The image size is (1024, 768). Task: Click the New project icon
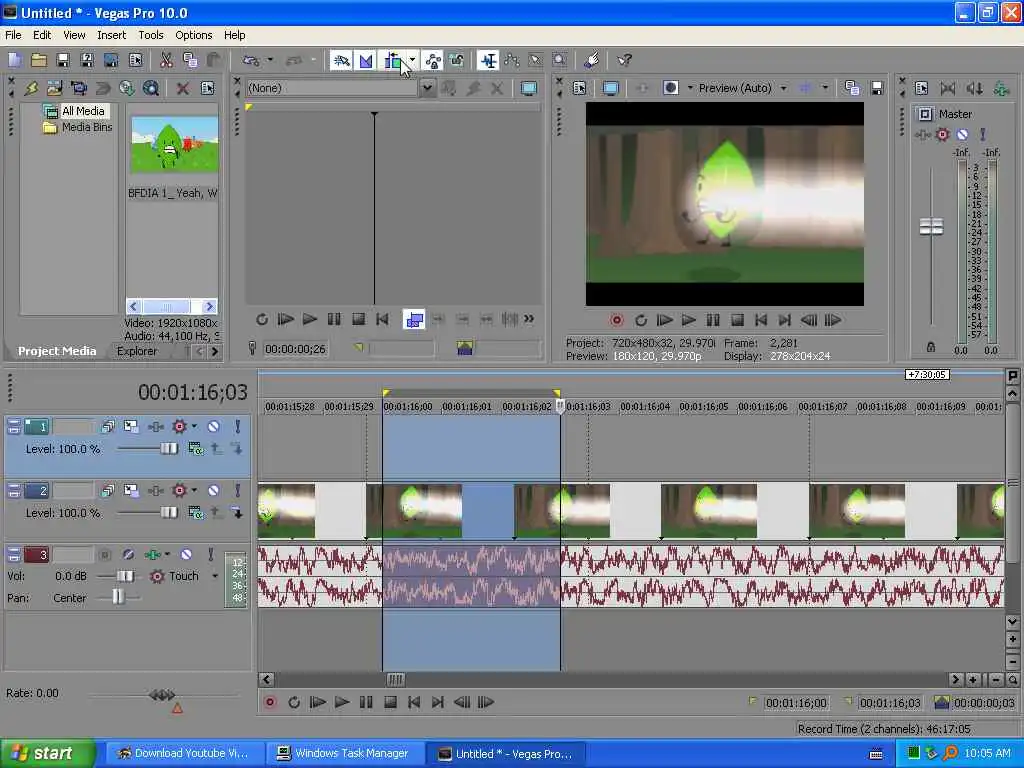click(x=14, y=61)
